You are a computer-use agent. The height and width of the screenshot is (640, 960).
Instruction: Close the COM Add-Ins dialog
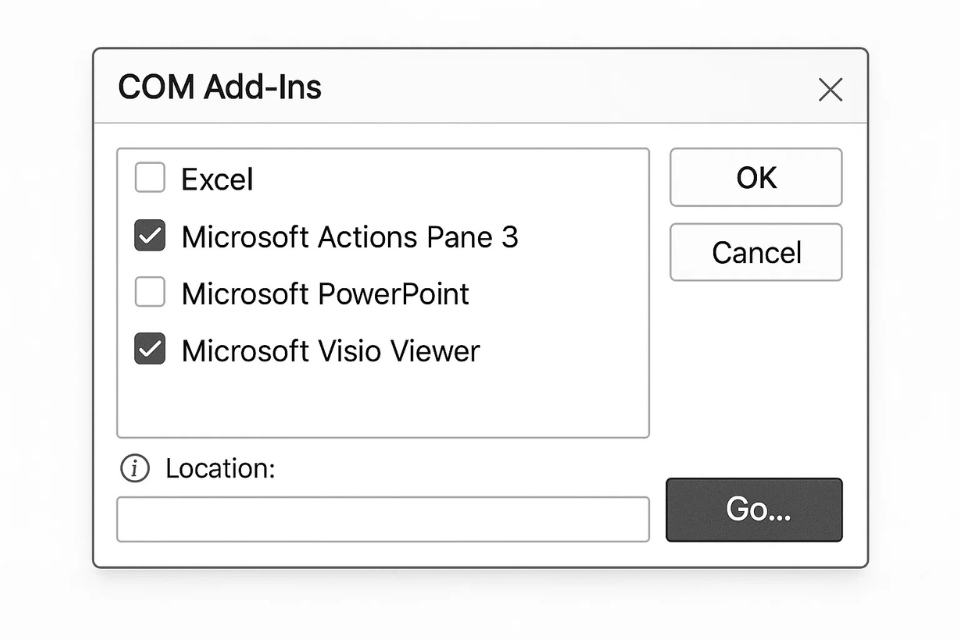(x=830, y=90)
